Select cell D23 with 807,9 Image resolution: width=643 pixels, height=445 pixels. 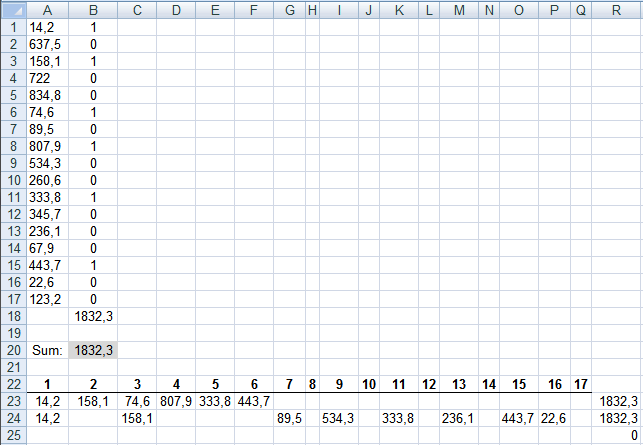click(176, 401)
